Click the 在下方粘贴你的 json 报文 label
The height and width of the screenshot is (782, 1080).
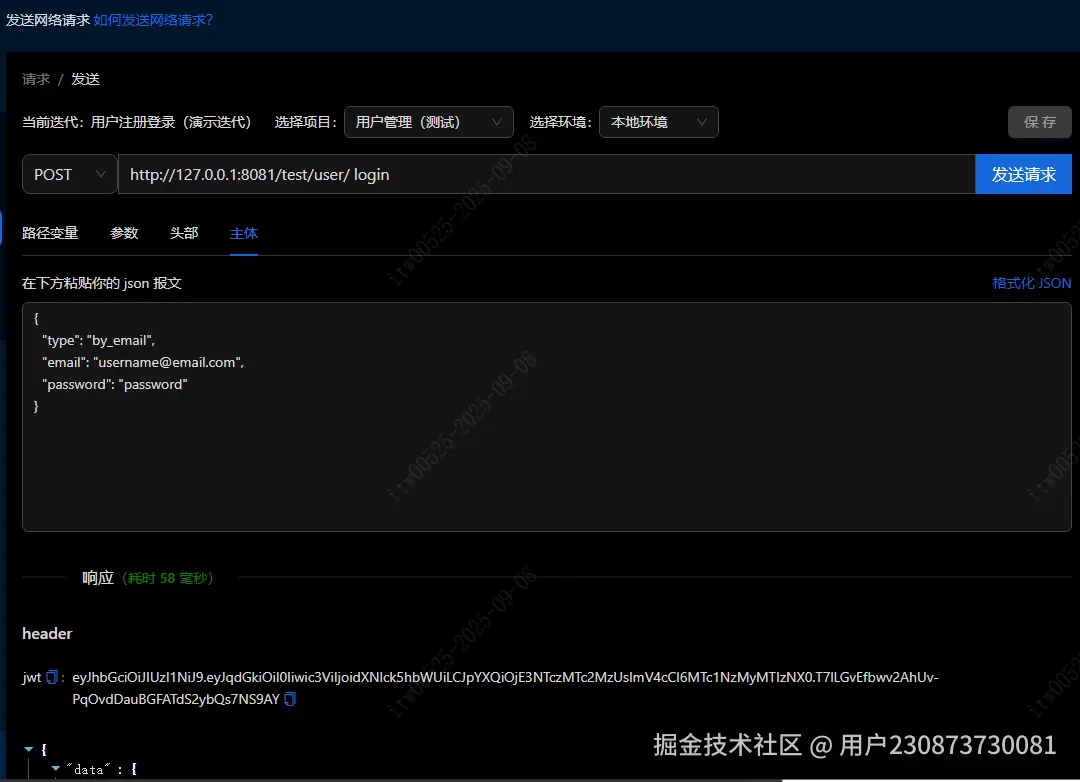(x=102, y=283)
